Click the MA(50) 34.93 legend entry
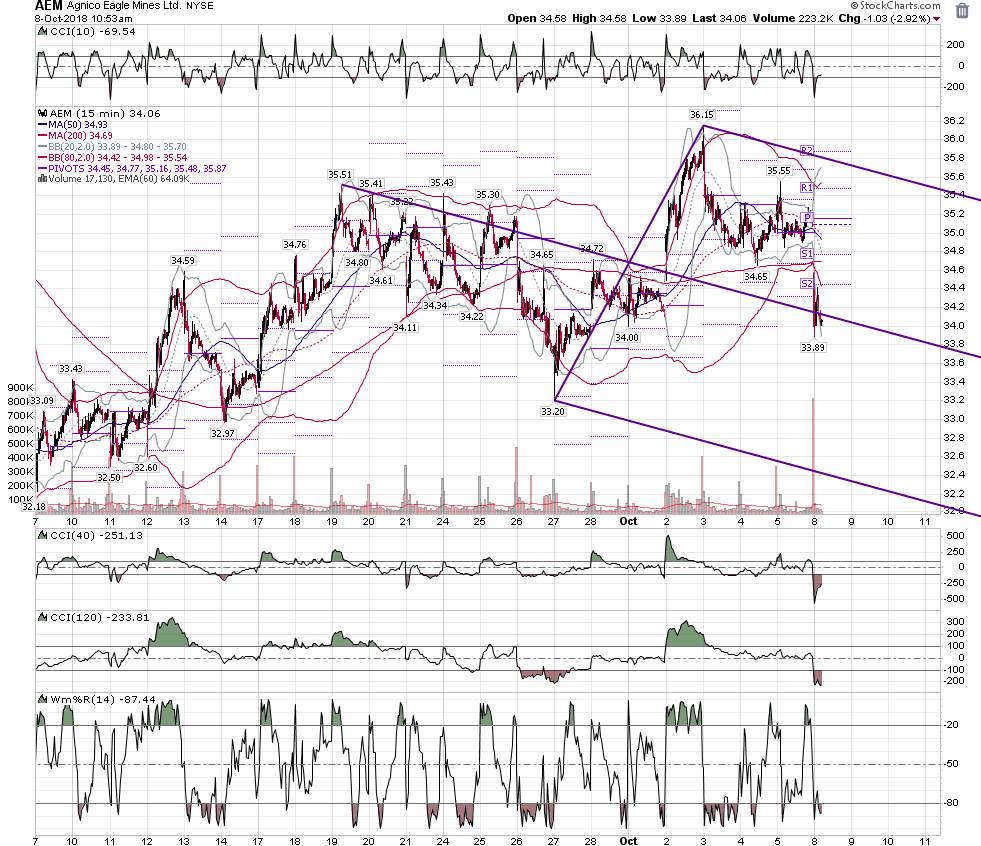The image size is (981, 846). [78, 125]
